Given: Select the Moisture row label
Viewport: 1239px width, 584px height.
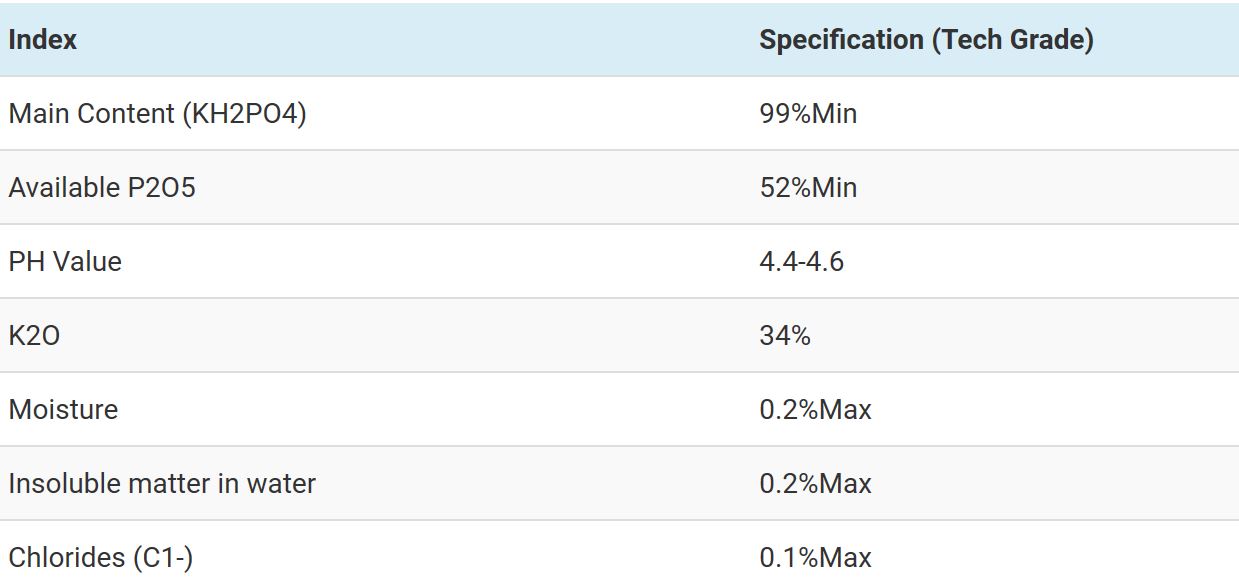Looking at the screenshot, I should [x=63, y=410].
